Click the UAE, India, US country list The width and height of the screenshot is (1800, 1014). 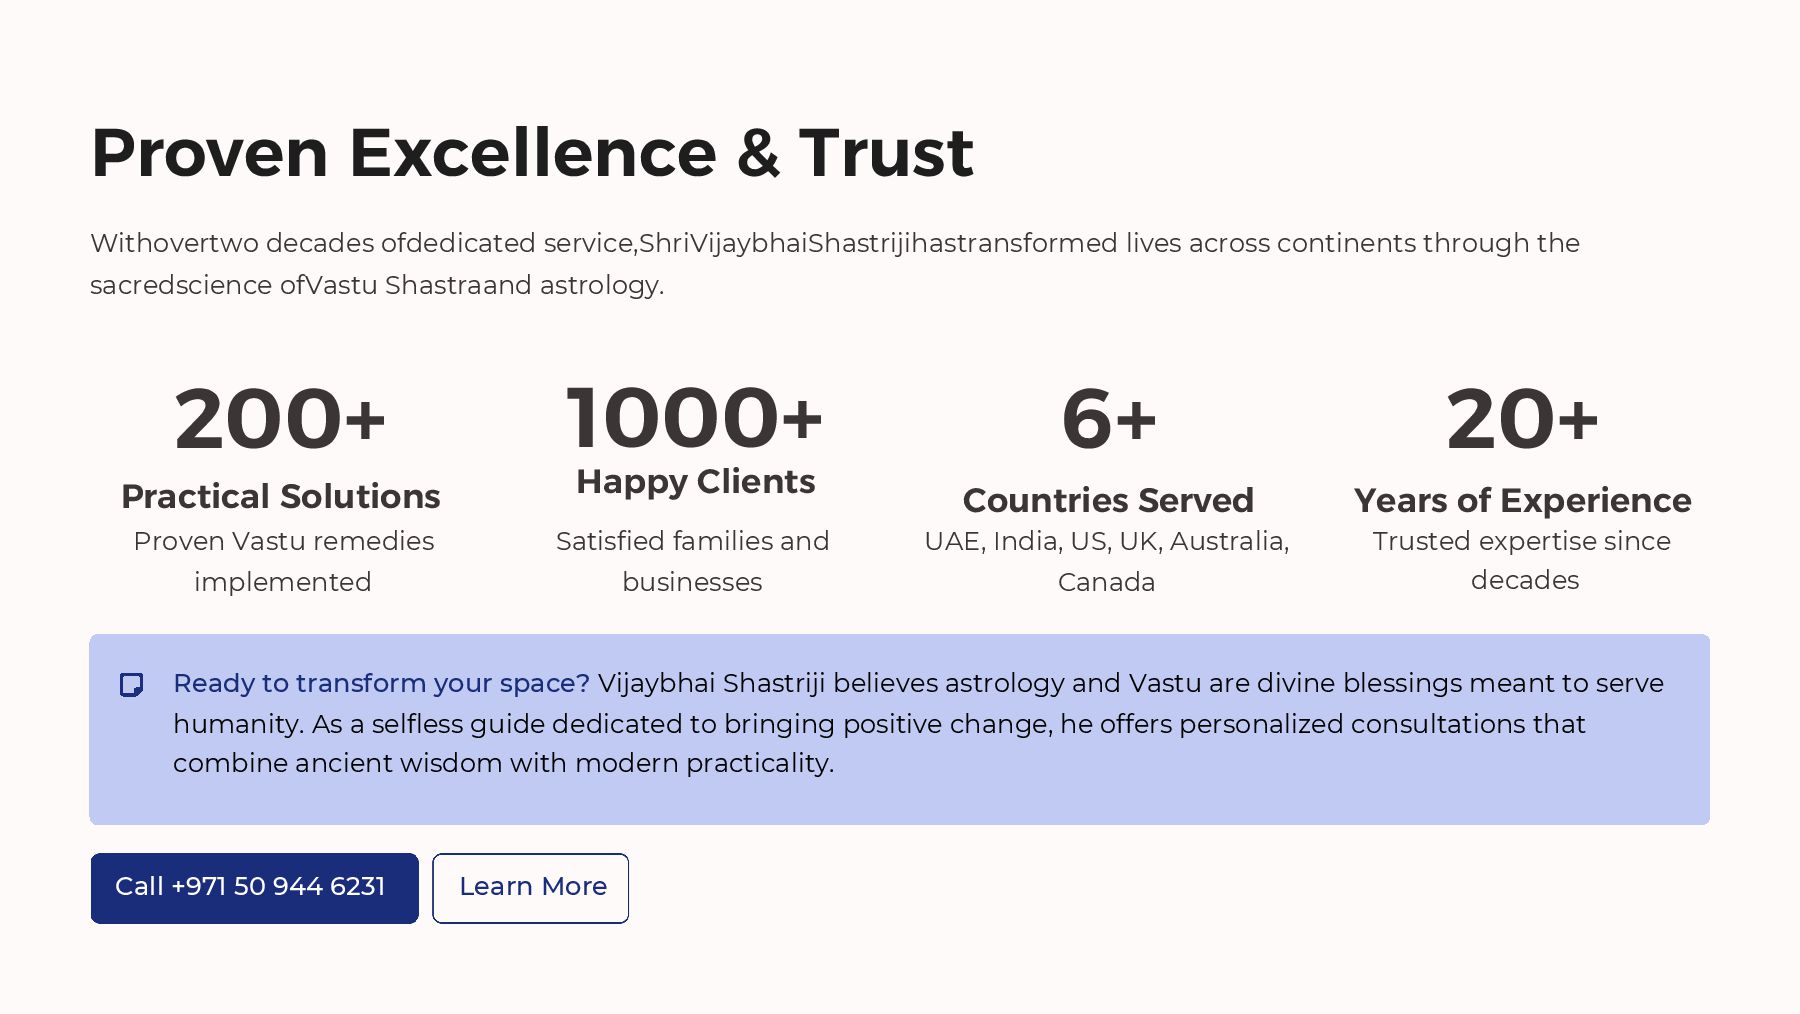(x=1106, y=561)
